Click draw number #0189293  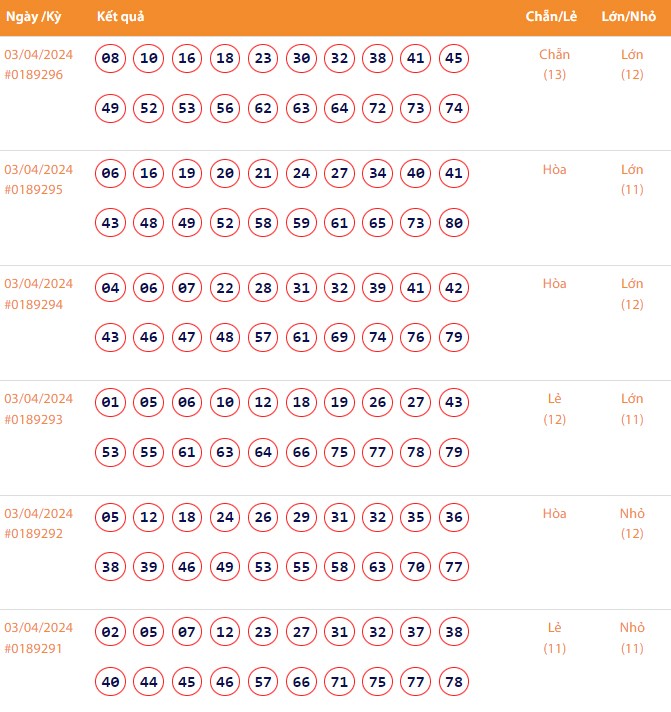coord(34,419)
